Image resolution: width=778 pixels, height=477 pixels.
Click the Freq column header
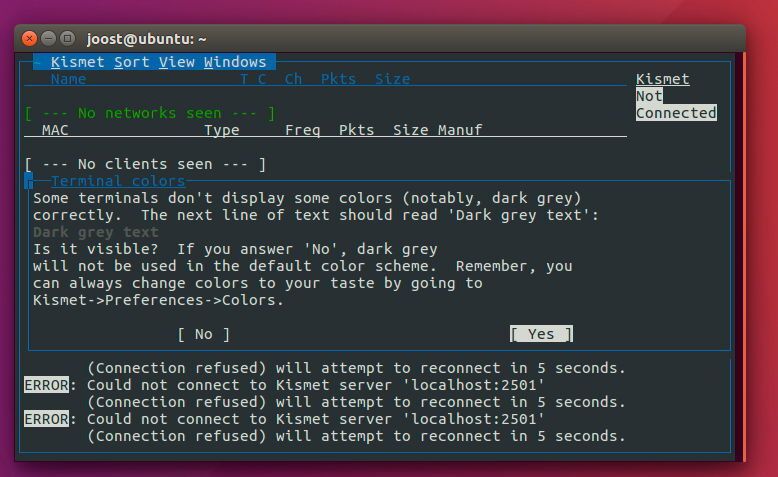(x=303, y=130)
